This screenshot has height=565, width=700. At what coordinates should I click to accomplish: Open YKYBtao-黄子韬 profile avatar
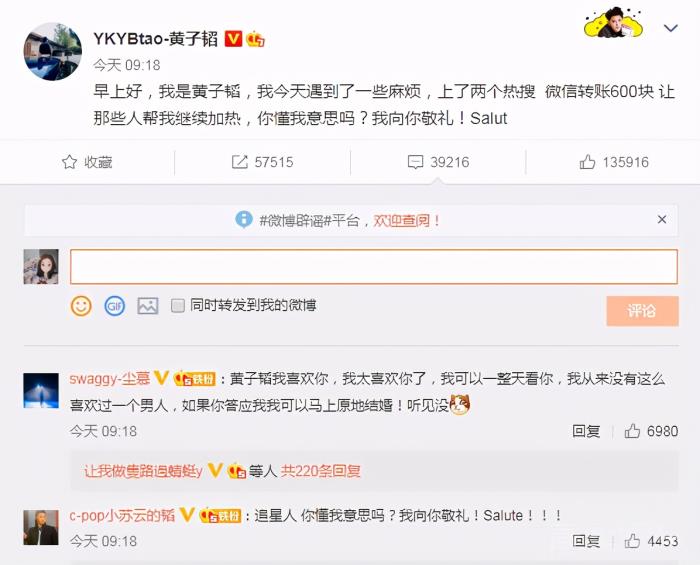52,51
